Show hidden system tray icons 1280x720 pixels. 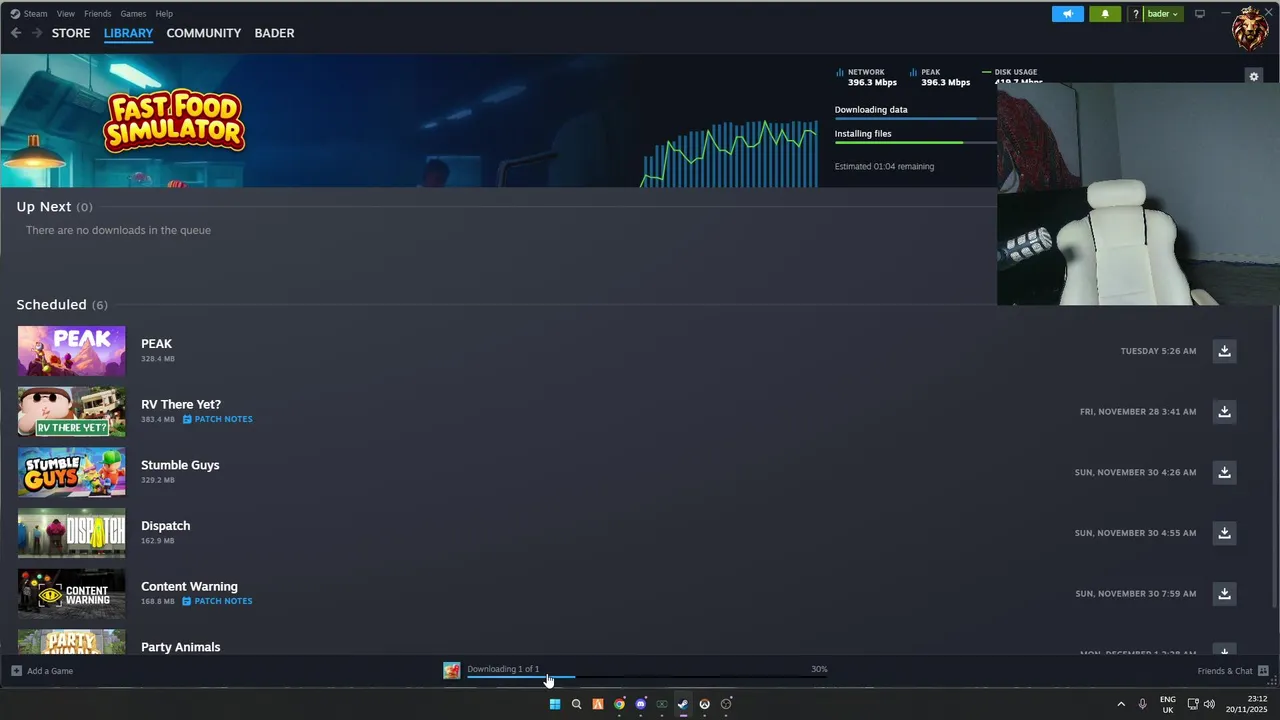pyautogui.click(x=1121, y=704)
